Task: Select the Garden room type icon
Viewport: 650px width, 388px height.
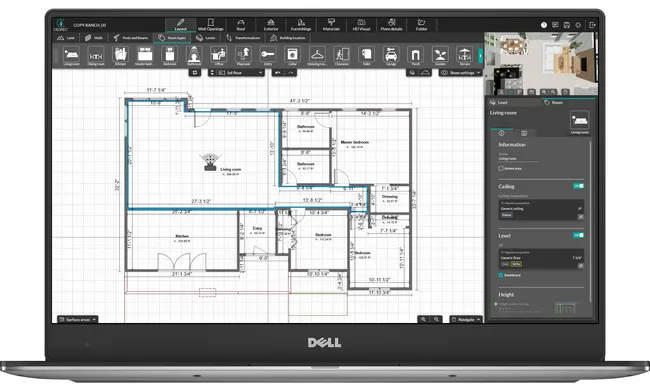Action: pos(440,54)
